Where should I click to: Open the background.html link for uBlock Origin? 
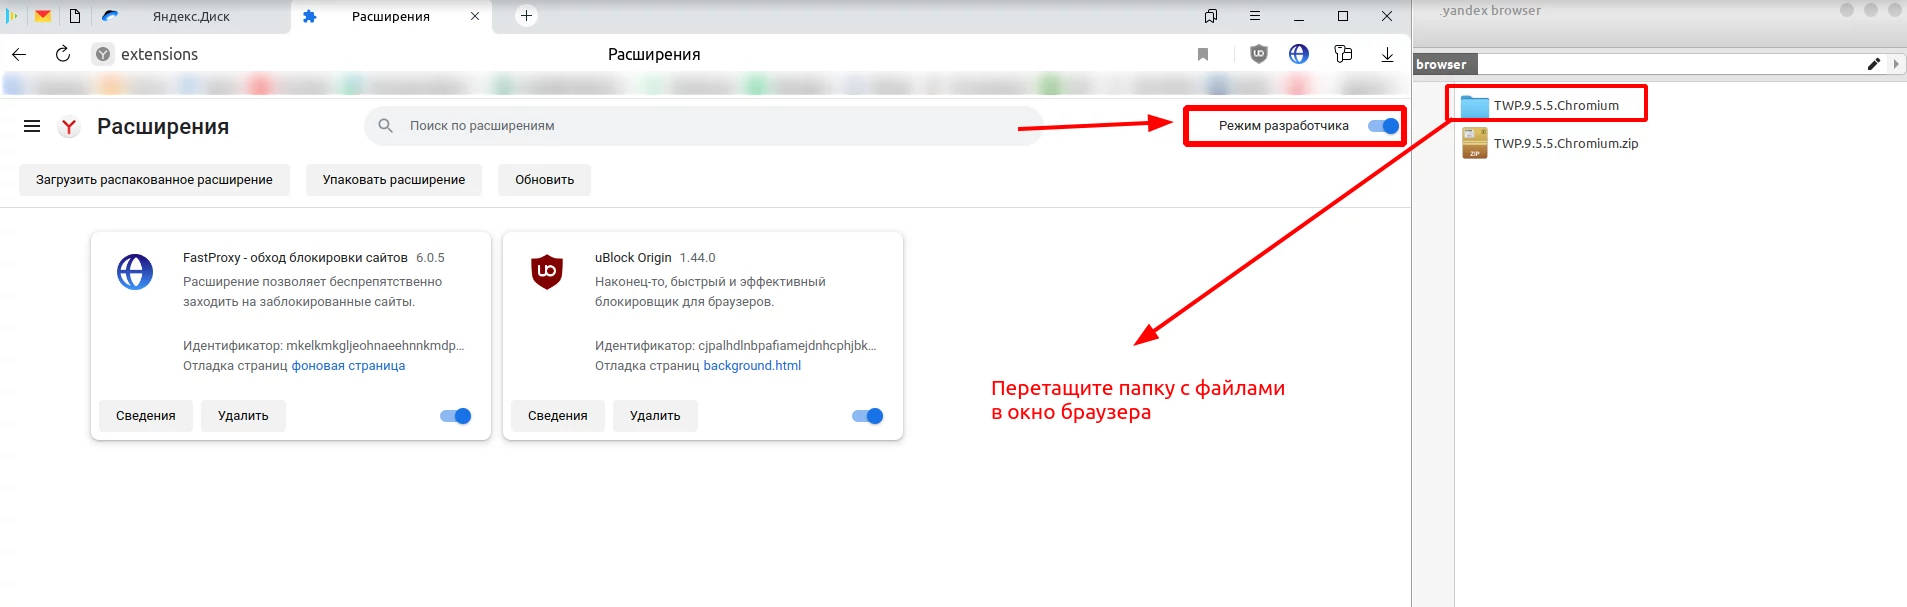752,366
